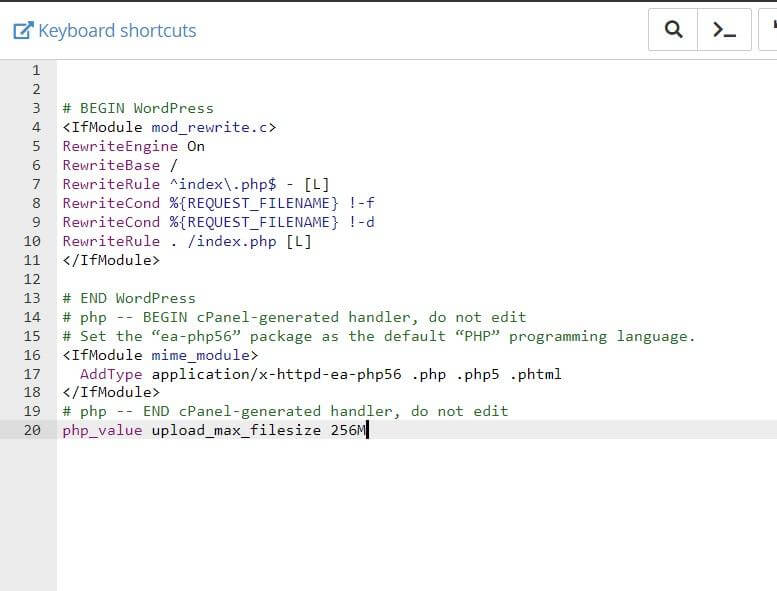Click the 'BEGIN cPanel-generated handler' comment

coord(294,317)
